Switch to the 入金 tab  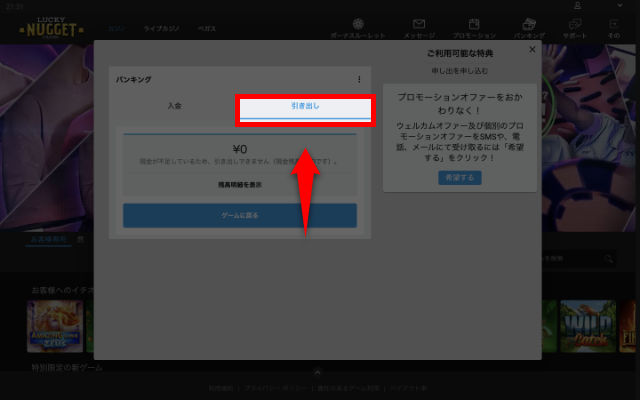click(175, 105)
